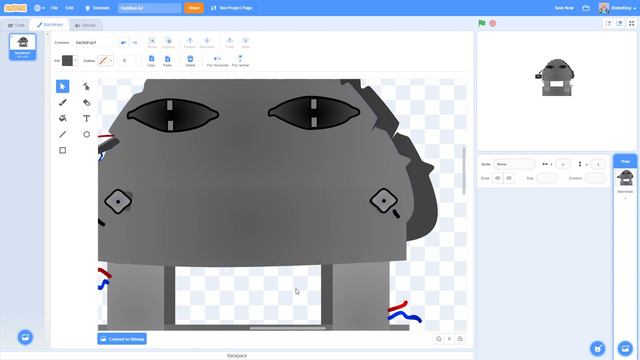
Task: Select the Brush tool
Action: click(x=62, y=102)
